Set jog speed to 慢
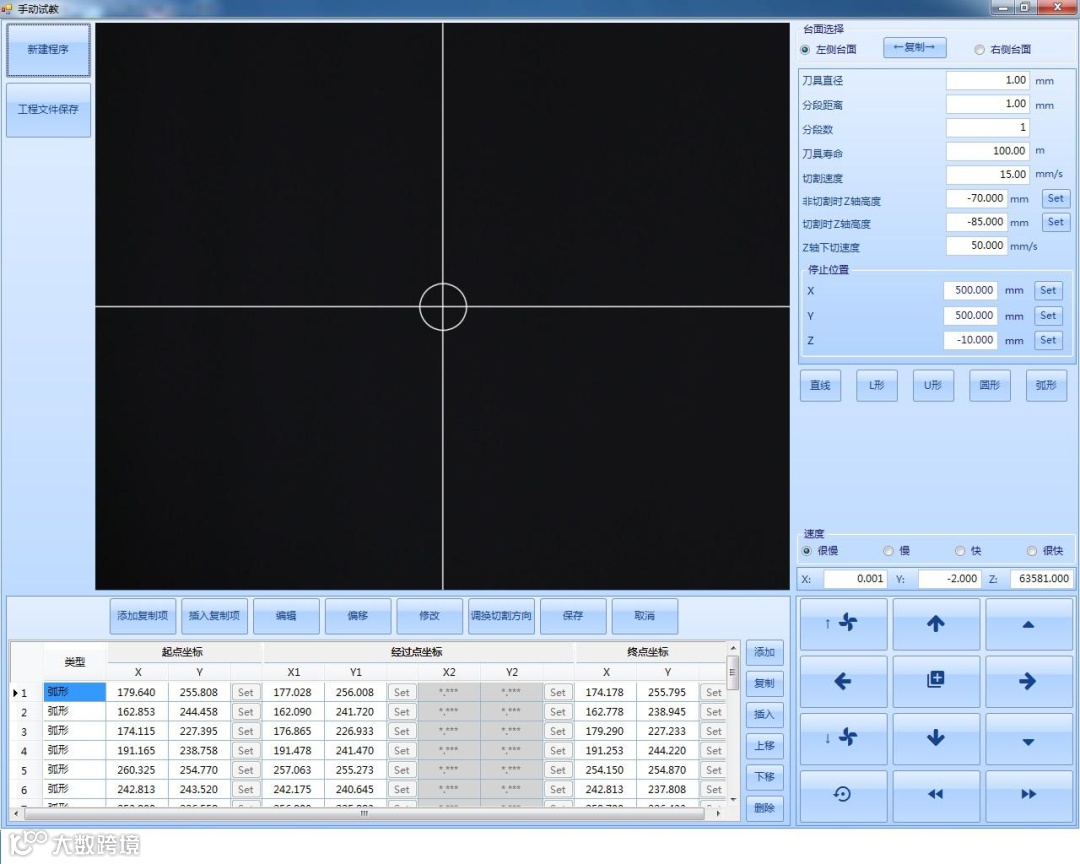 click(889, 551)
